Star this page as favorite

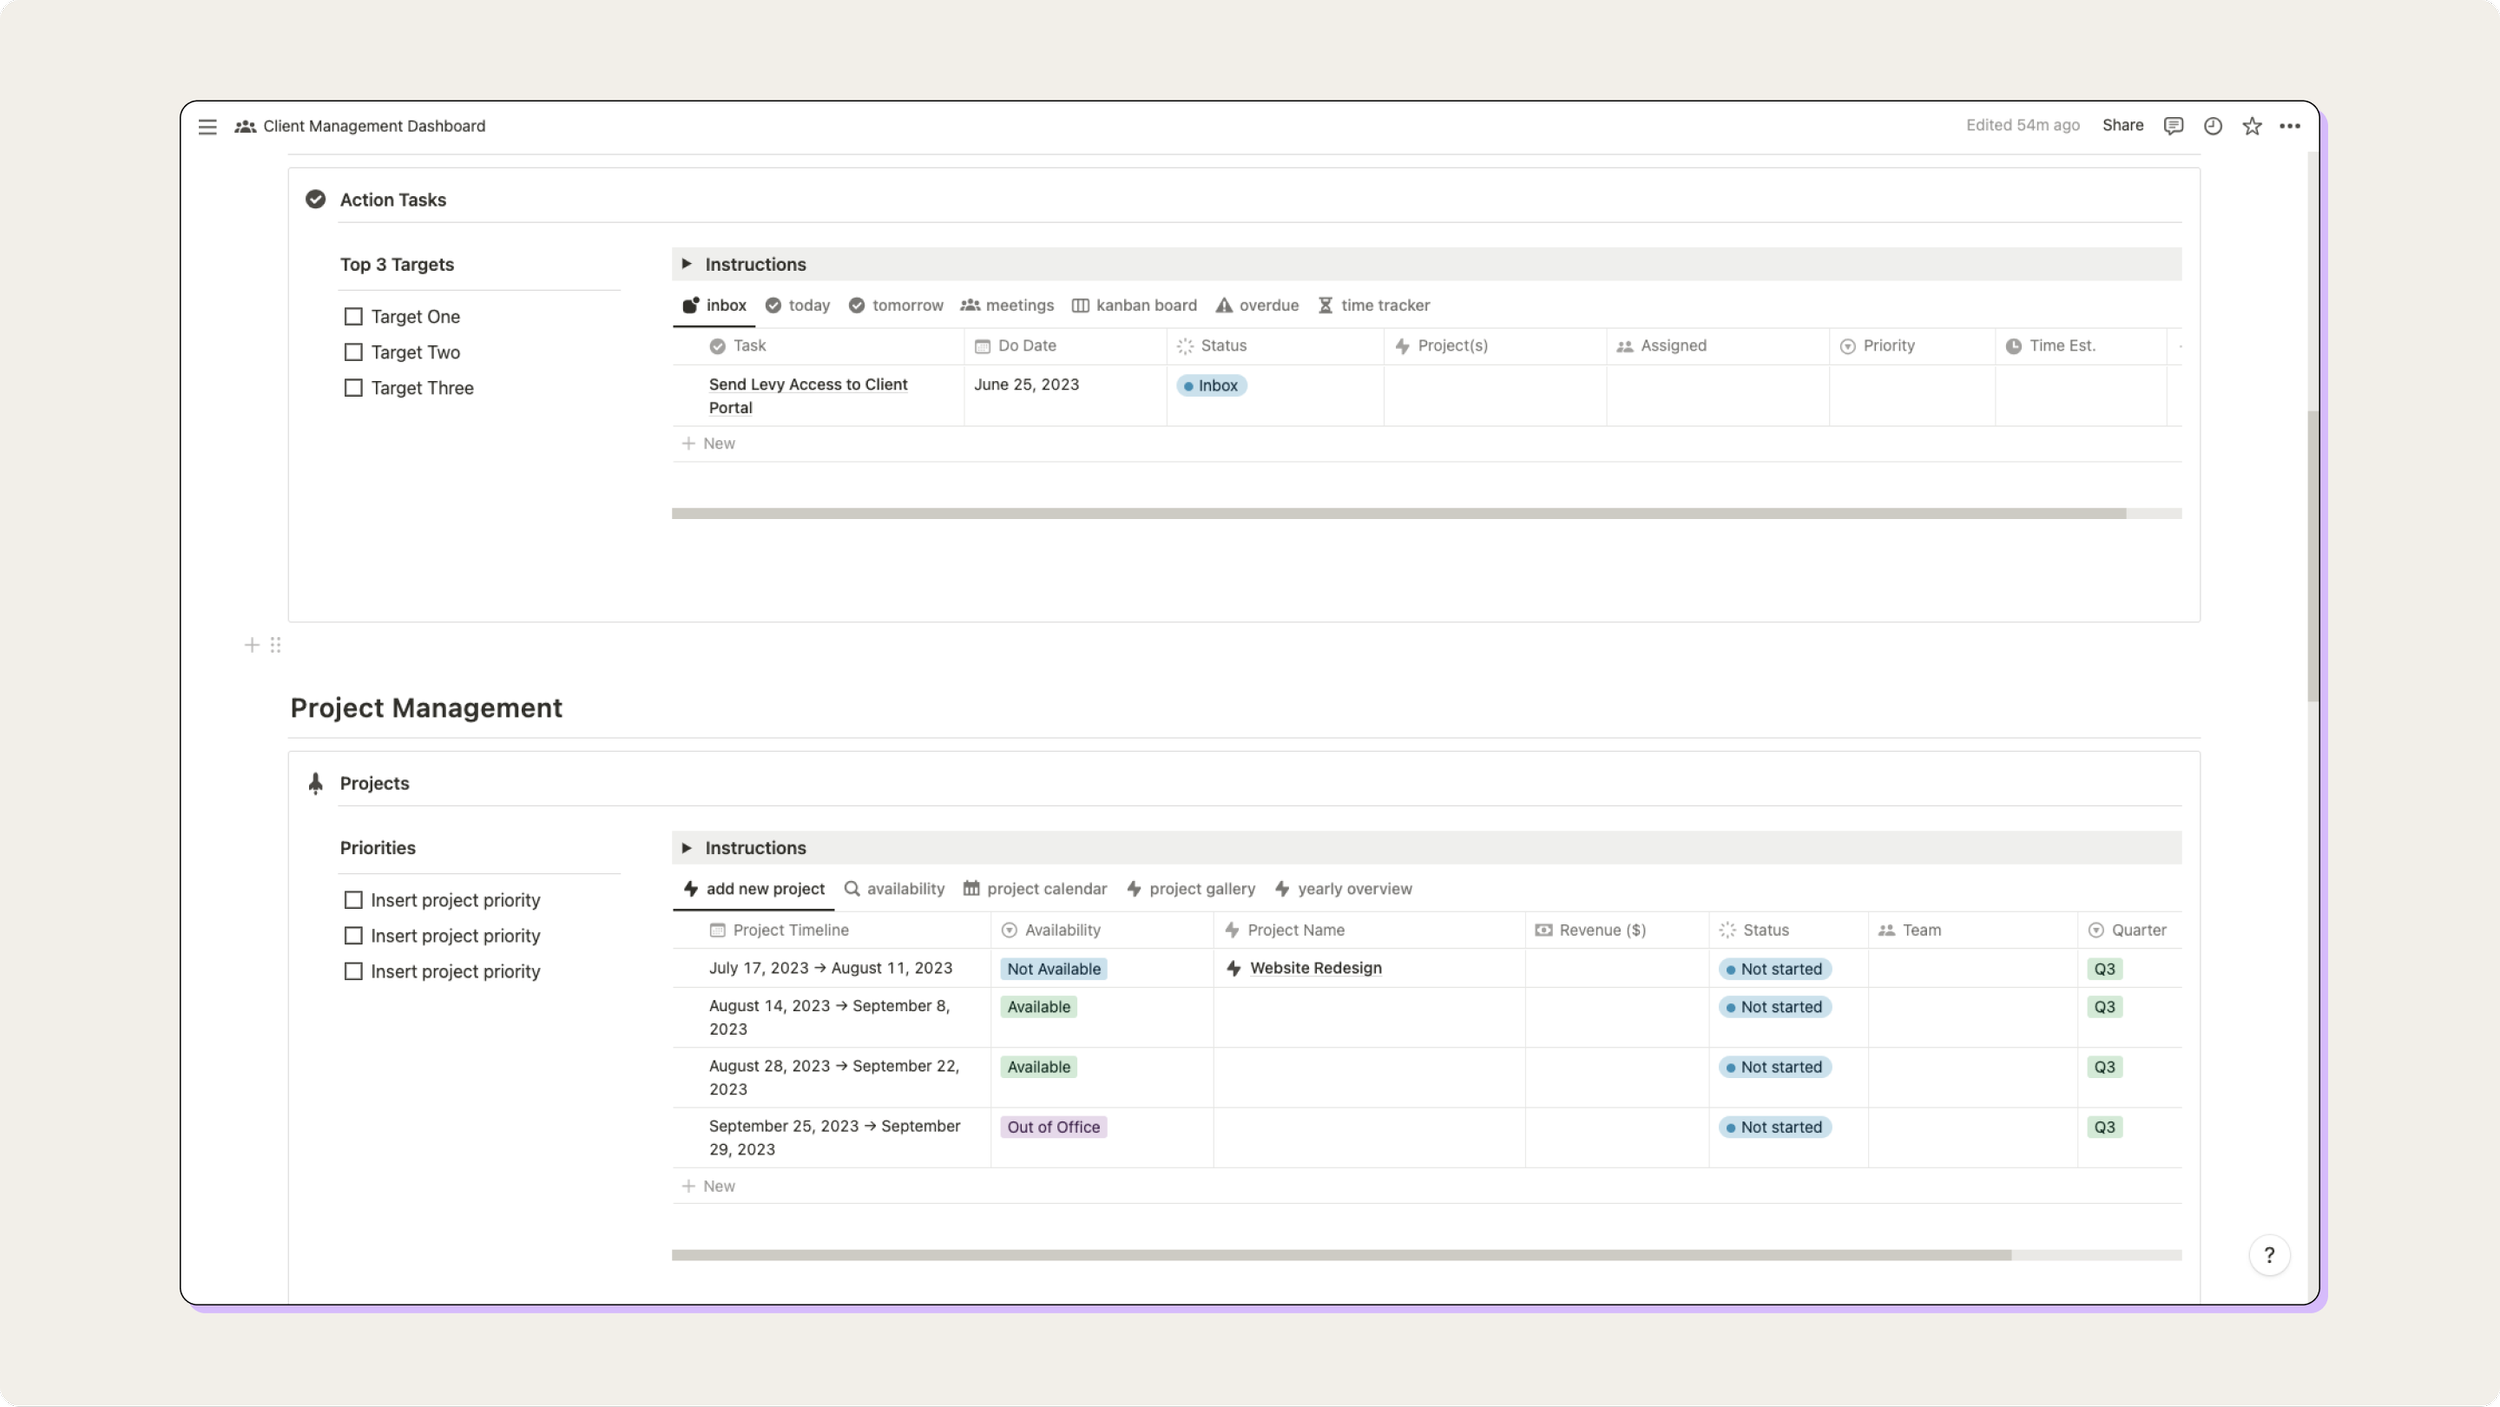(2252, 126)
